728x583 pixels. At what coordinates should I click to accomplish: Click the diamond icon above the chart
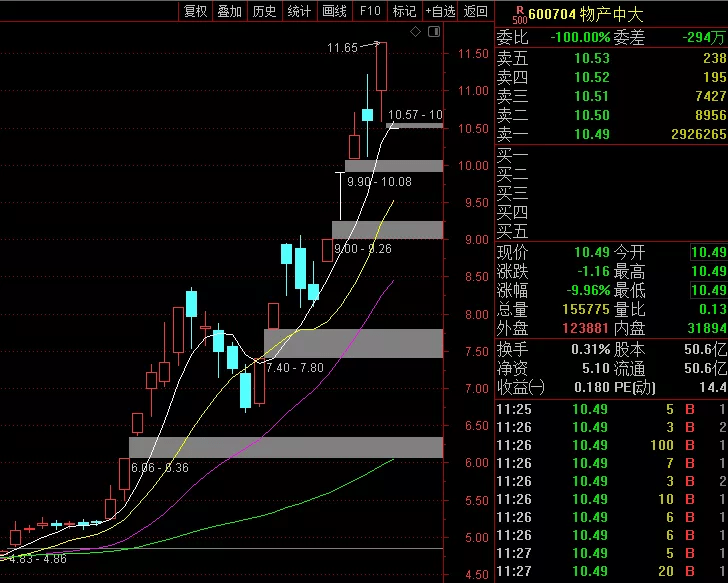416,32
